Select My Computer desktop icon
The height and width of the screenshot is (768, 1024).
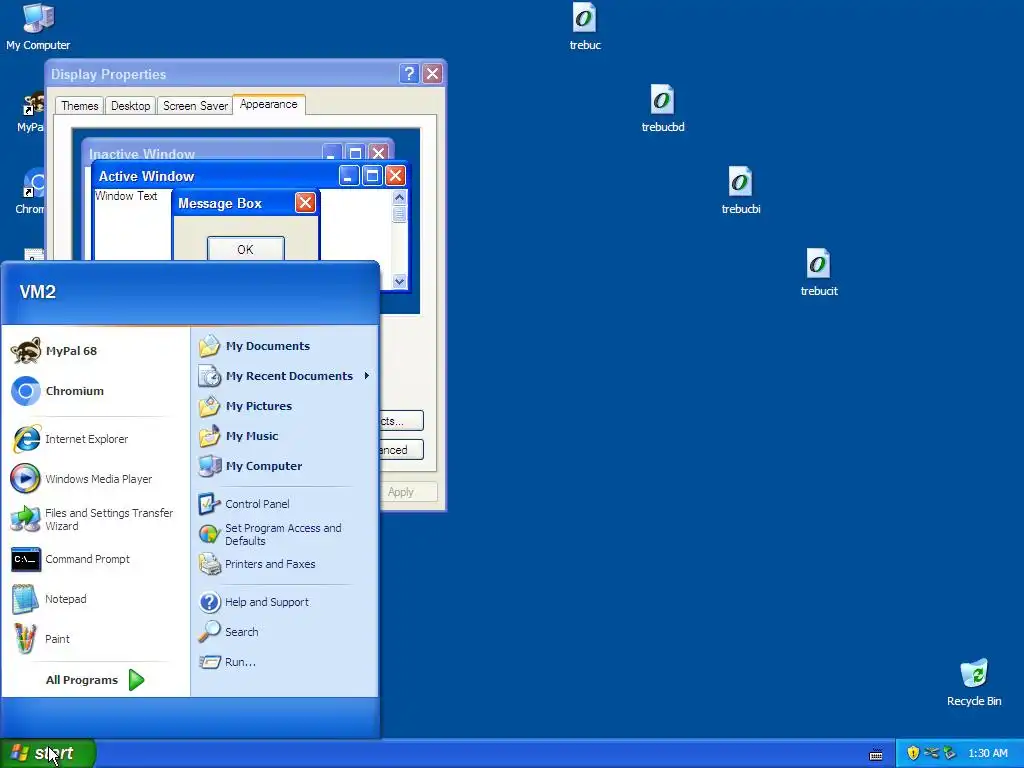(38, 26)
